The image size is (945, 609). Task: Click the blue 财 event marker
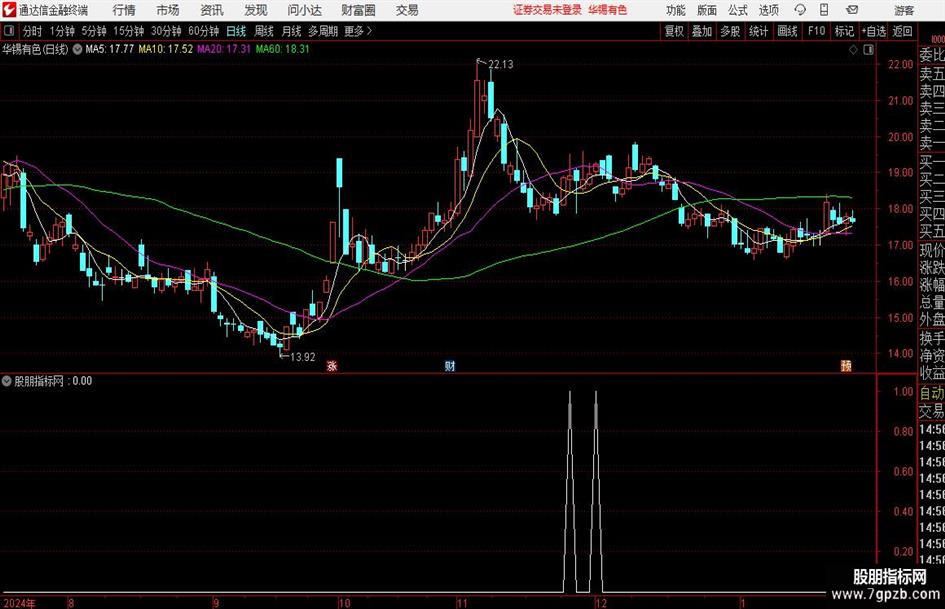450,366
